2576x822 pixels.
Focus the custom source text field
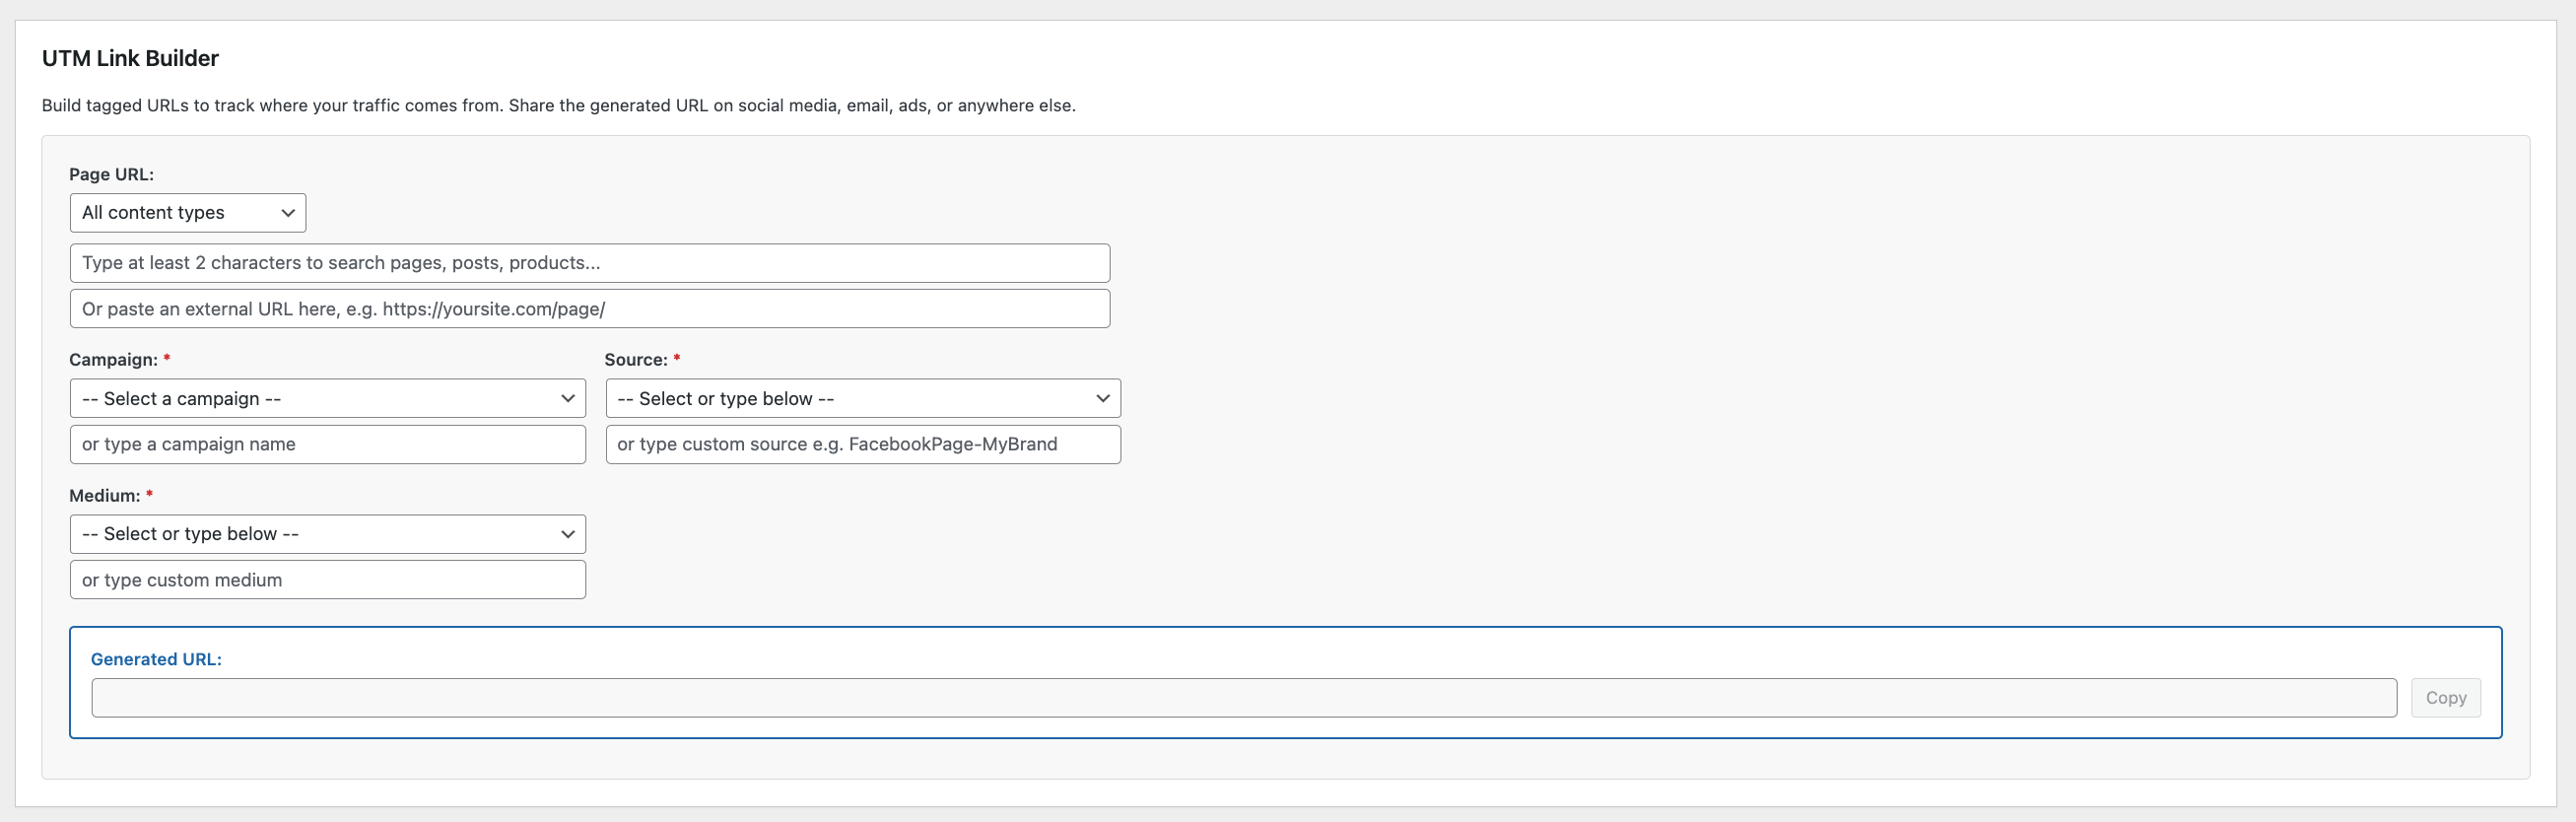[862, 445]
